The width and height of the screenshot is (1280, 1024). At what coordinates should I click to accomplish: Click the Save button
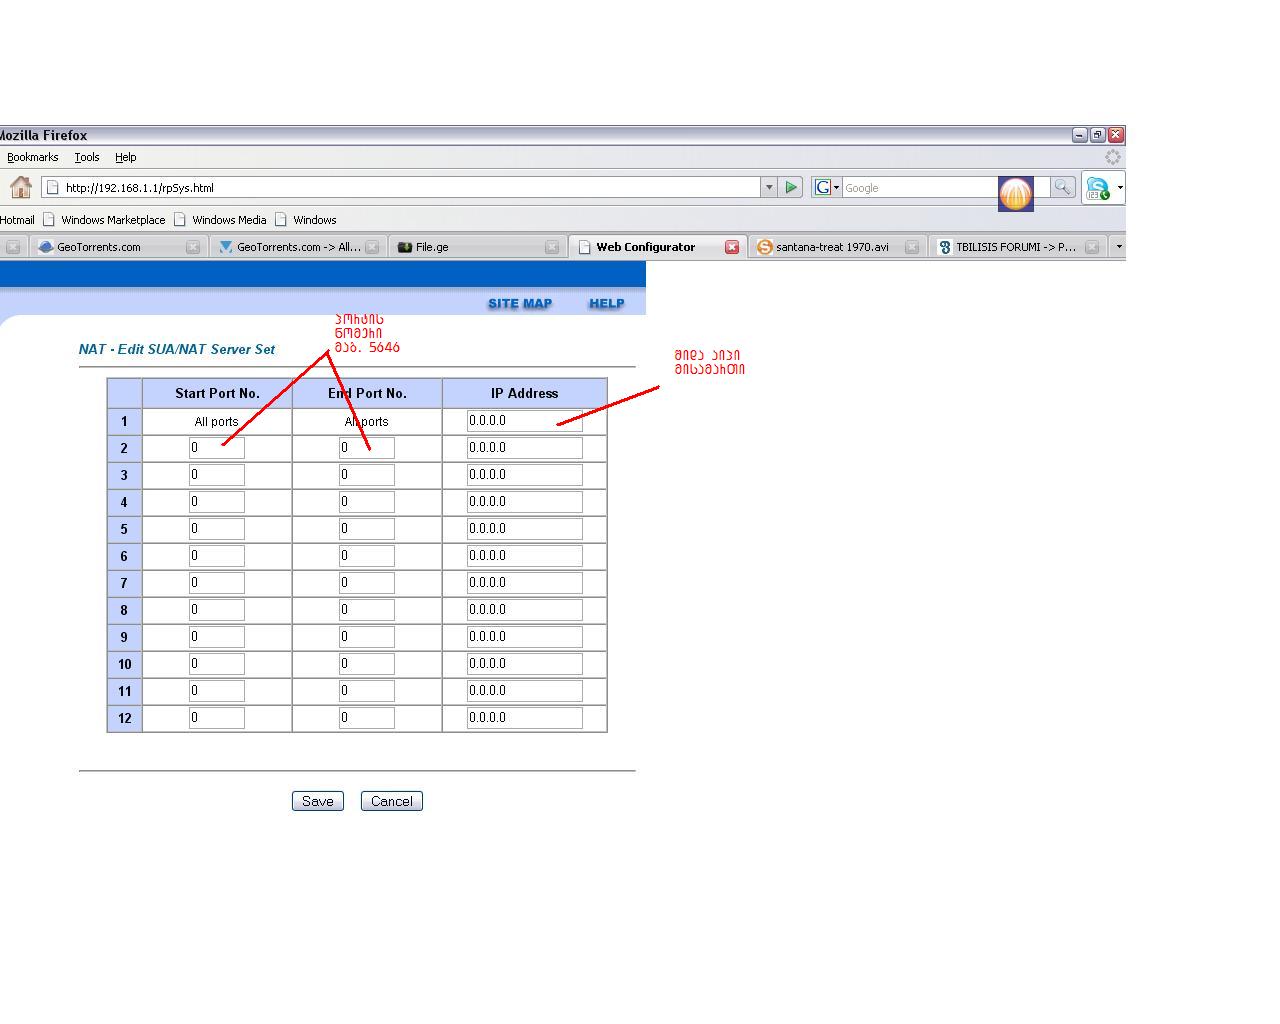tap(318, 801)
